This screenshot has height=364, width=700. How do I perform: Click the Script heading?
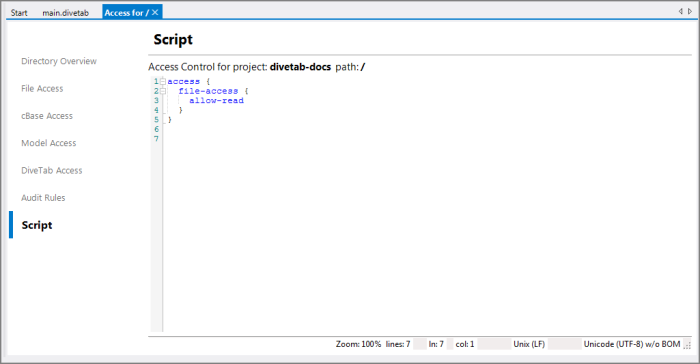click(x=173, y=40)
